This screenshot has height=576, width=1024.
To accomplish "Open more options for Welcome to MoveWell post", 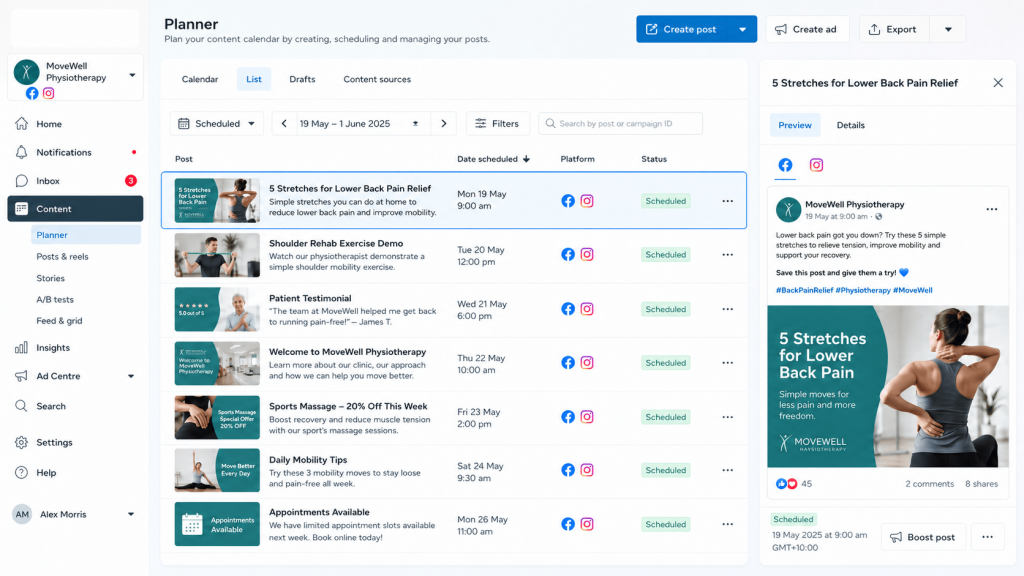I will pyautogui.click(x=728, y=362).
